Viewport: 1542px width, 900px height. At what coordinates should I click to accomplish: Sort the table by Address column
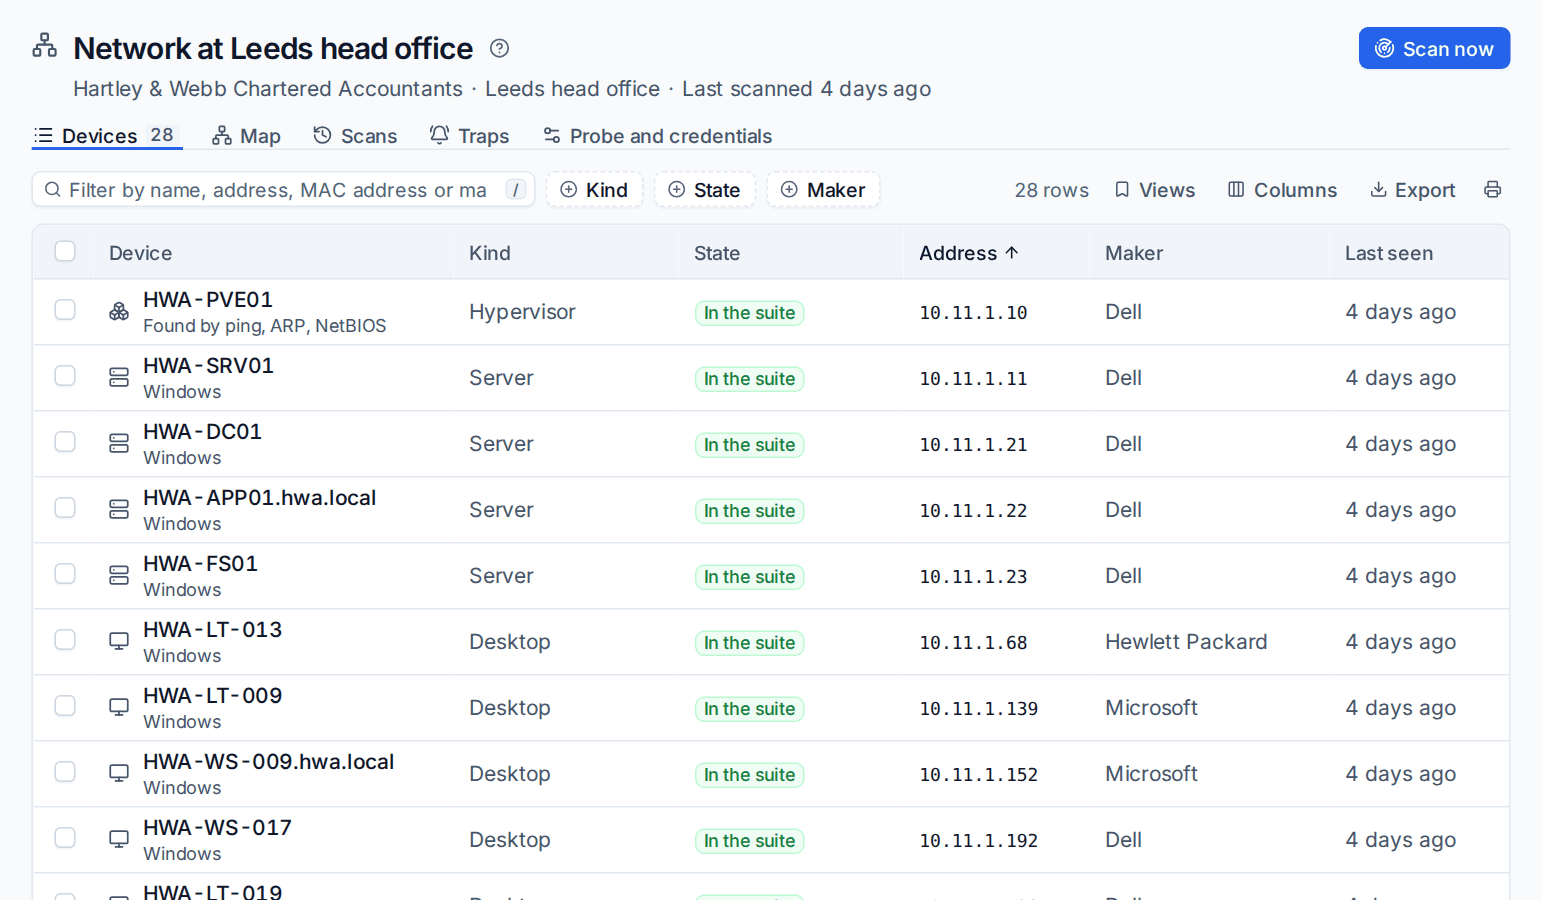tap(968, 253)
